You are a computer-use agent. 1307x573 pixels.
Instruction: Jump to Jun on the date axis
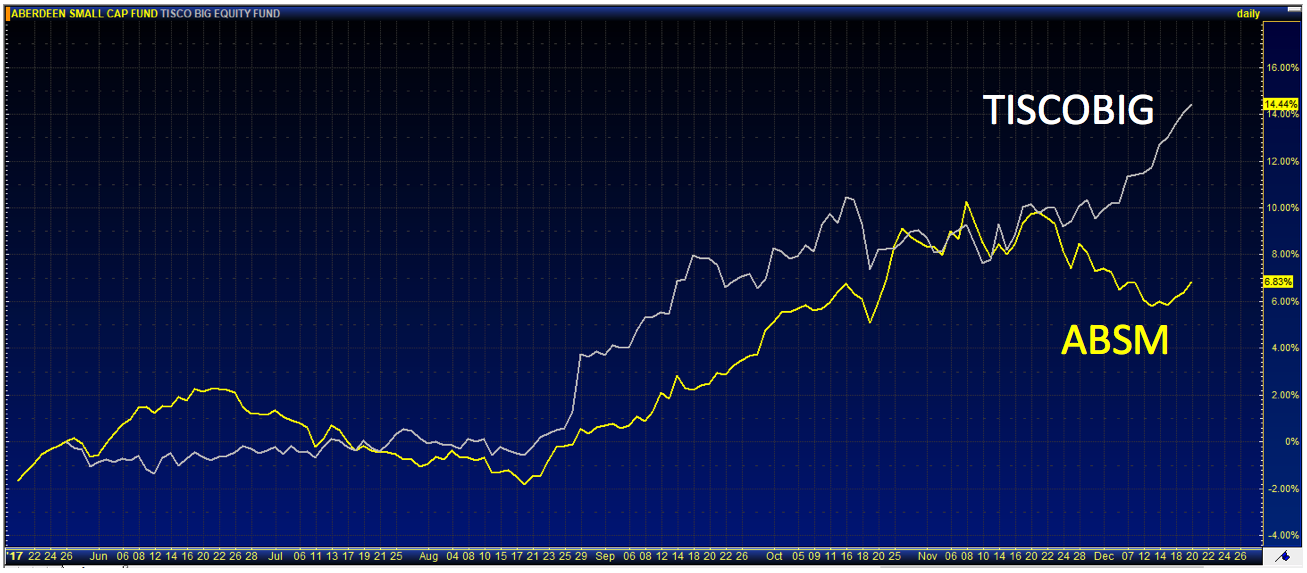(x=98, y=555)
